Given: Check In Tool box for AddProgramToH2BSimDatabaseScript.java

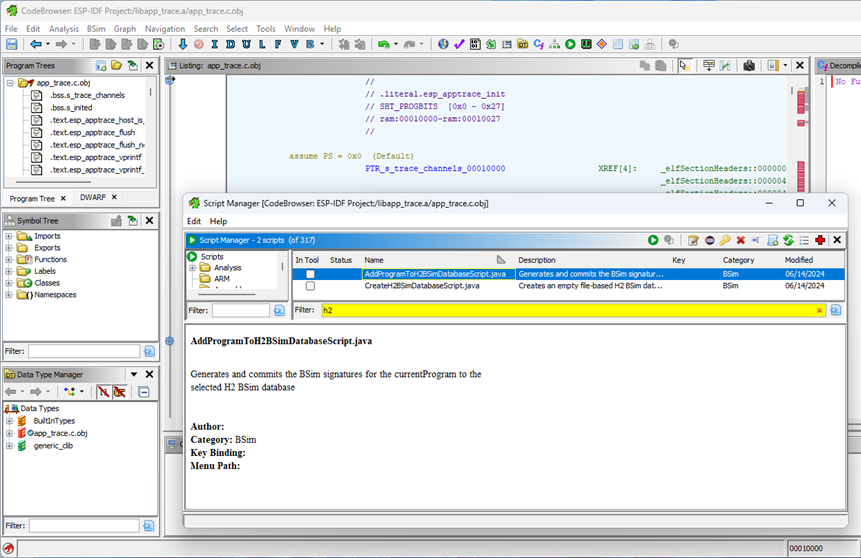Looking at the screenshot, I should (x=310, y=274).
